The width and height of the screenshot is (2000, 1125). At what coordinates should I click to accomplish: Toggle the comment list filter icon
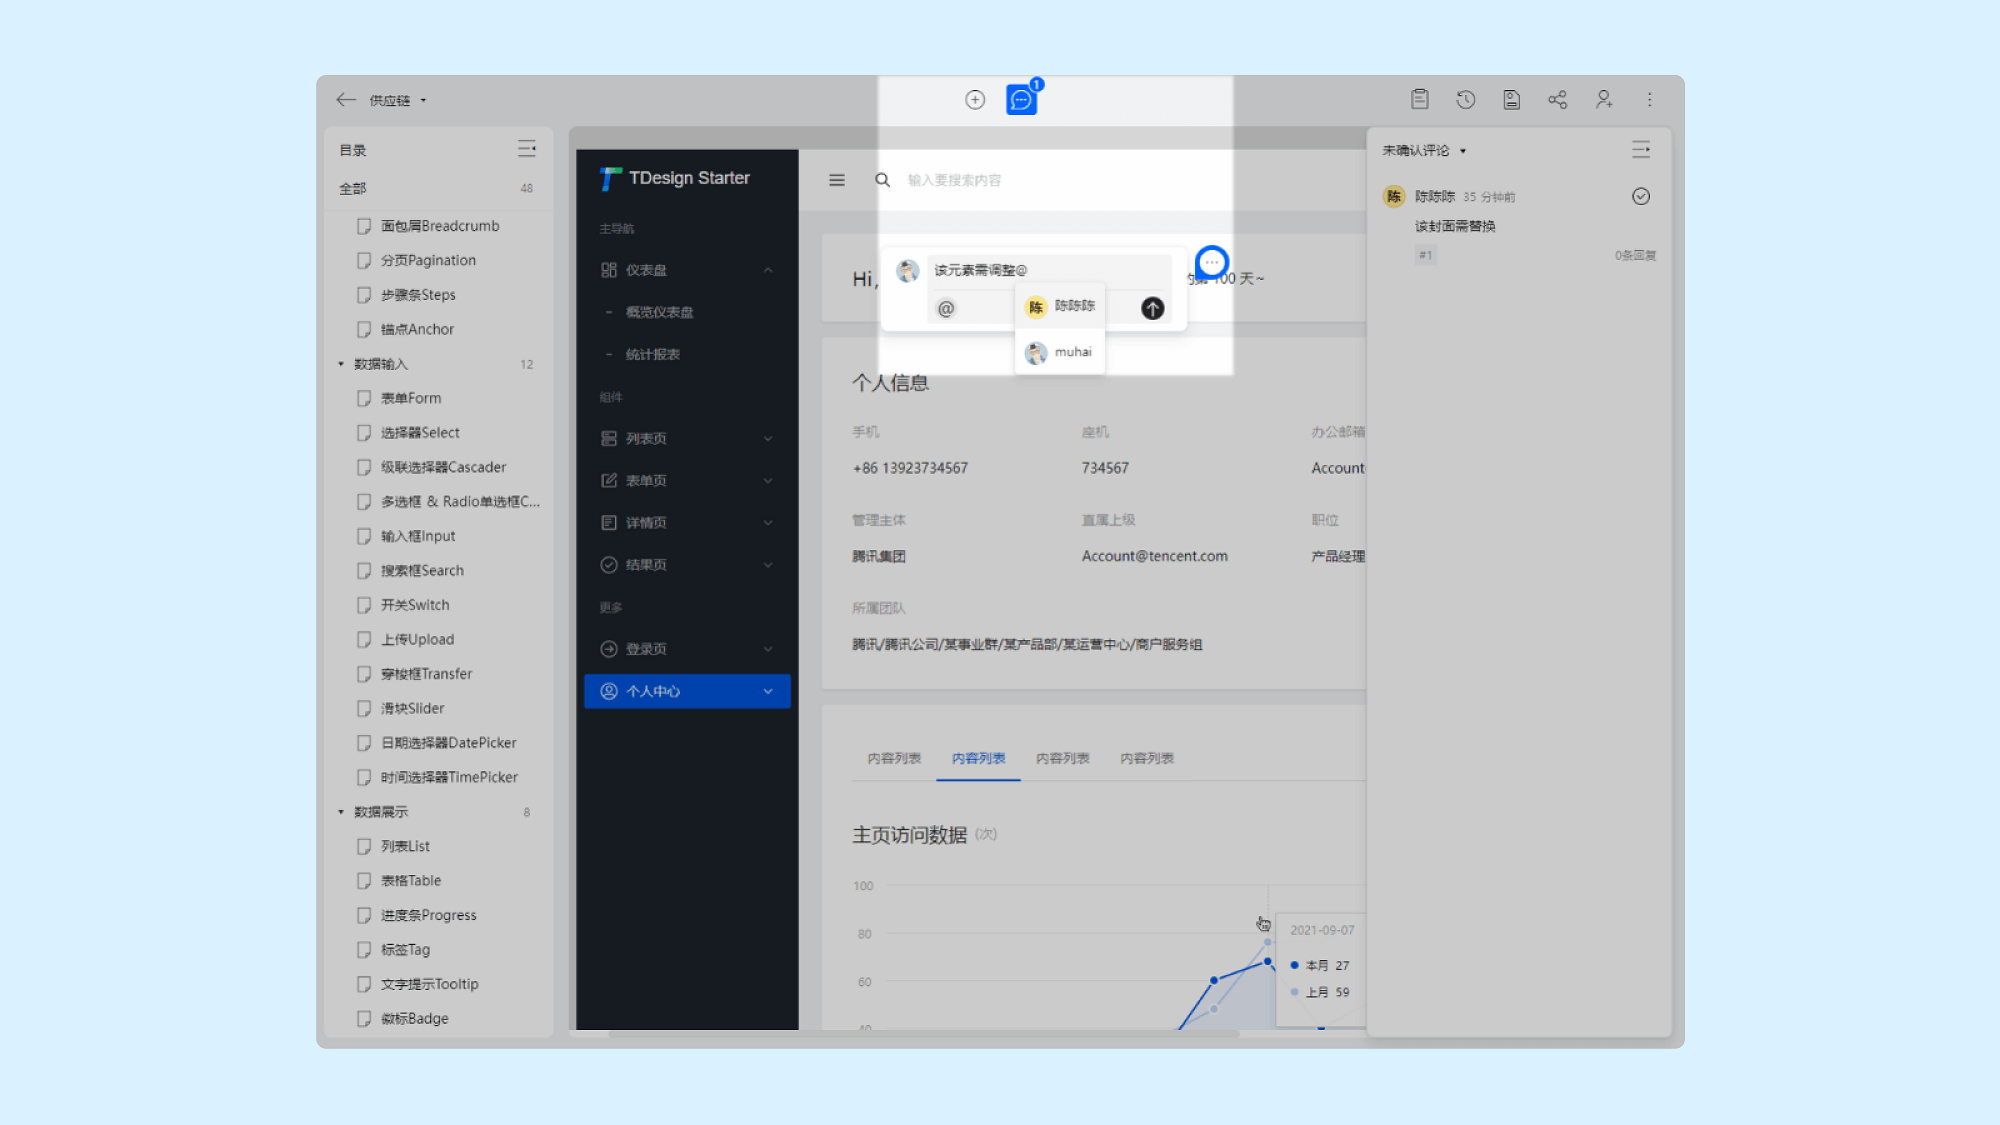[1641, 149]
